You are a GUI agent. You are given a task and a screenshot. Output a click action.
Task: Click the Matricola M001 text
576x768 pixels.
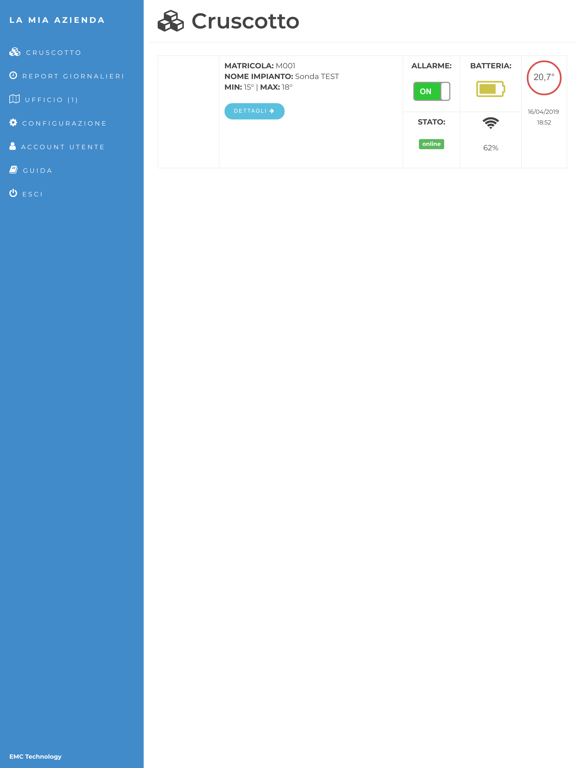[260, 66]
